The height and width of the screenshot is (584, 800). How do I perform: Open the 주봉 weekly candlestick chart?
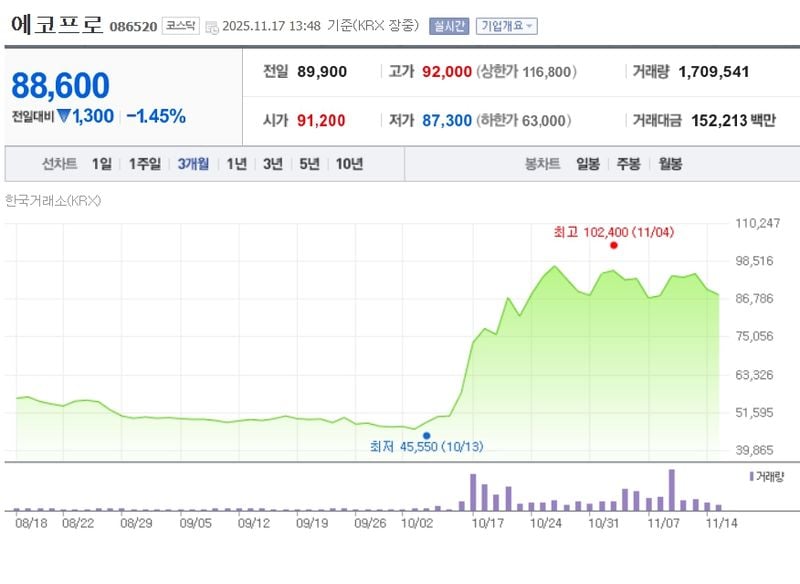628,164
